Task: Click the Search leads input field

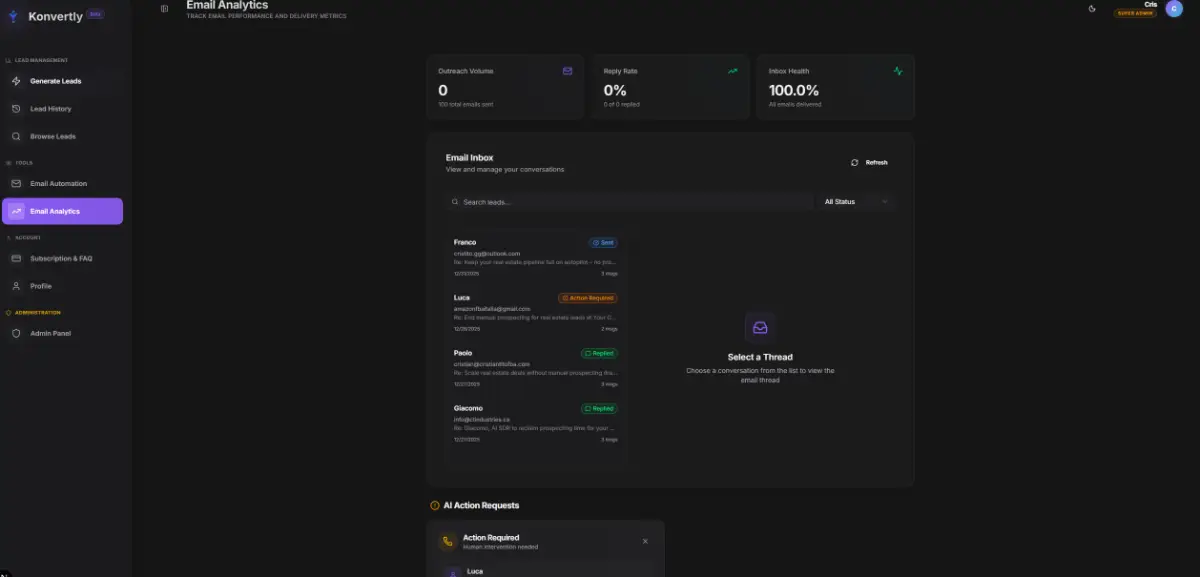Action: (x=630, y=202)
